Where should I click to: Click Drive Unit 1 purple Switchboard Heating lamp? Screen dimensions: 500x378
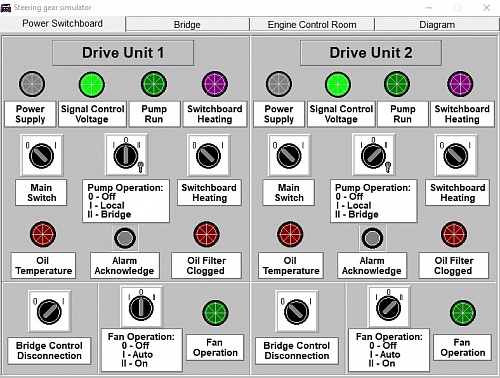pyautogui.click(x=215, y=84)
